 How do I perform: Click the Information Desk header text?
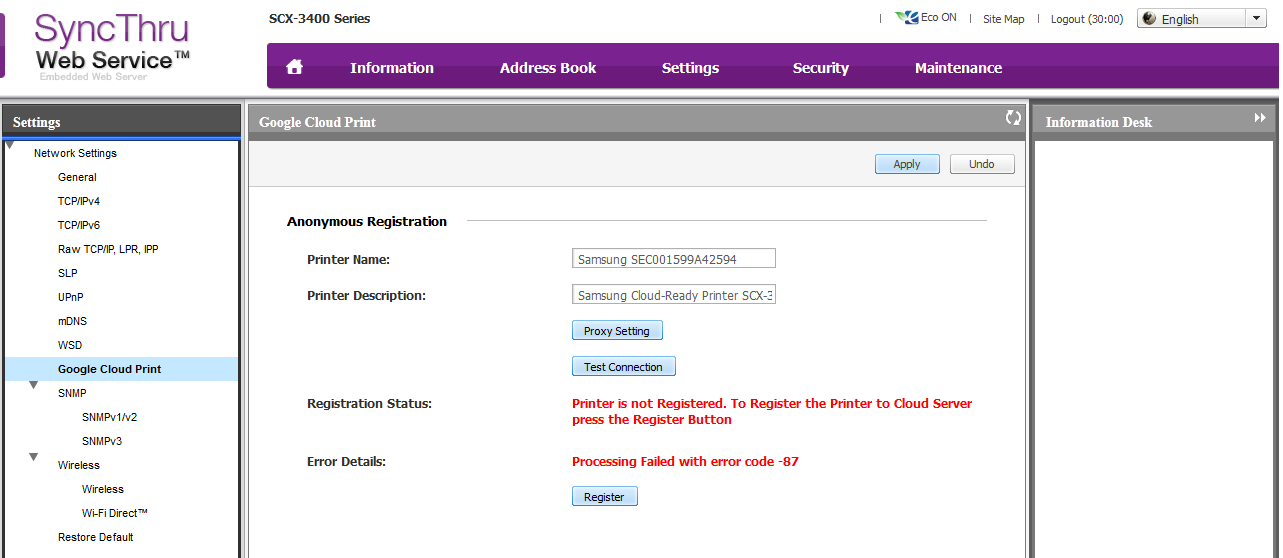[1099, 122]
